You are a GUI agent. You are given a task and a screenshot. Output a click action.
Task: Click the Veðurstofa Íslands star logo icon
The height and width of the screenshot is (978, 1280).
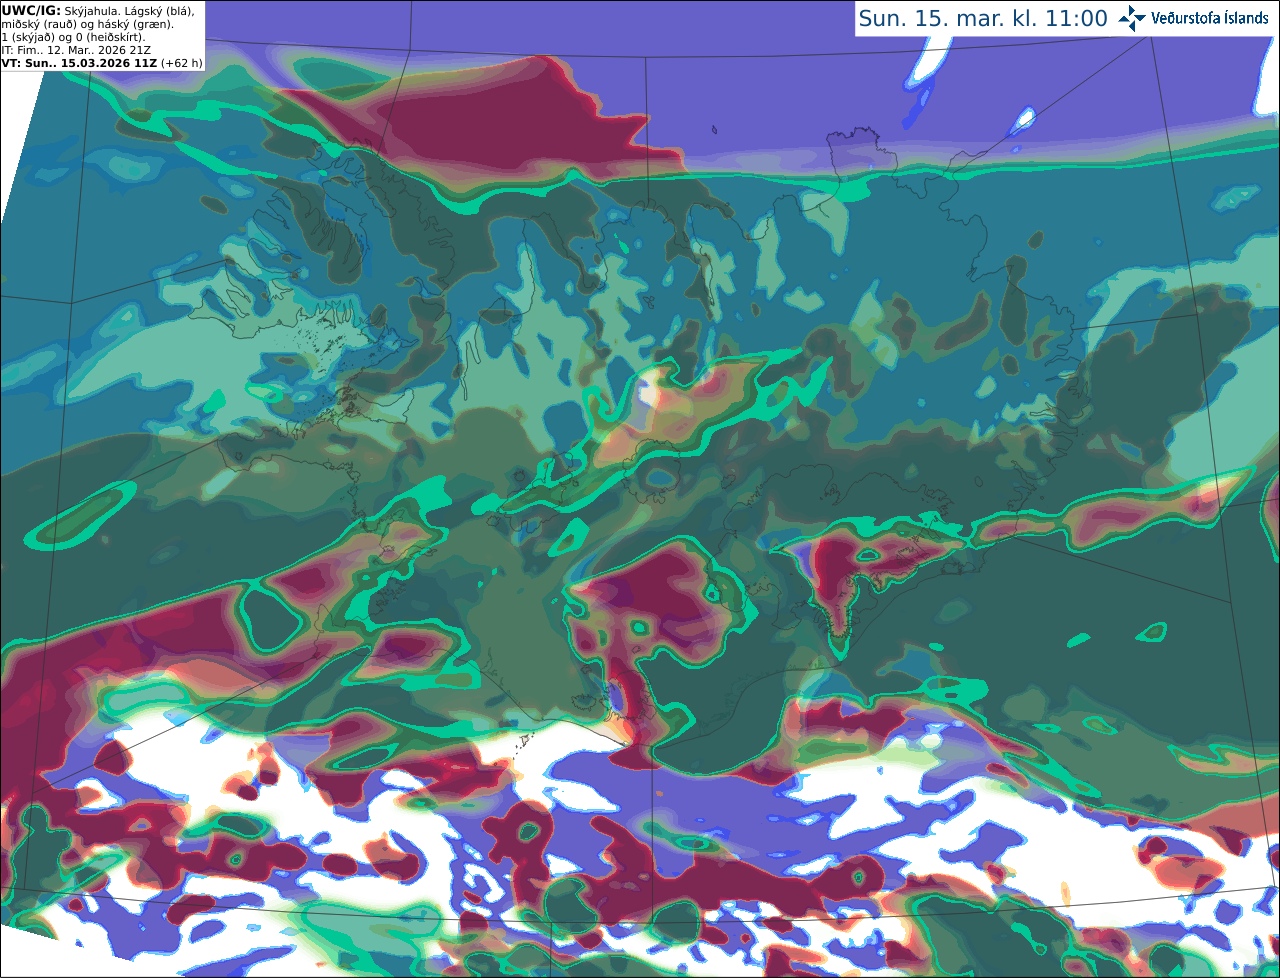pos(1132,18)
